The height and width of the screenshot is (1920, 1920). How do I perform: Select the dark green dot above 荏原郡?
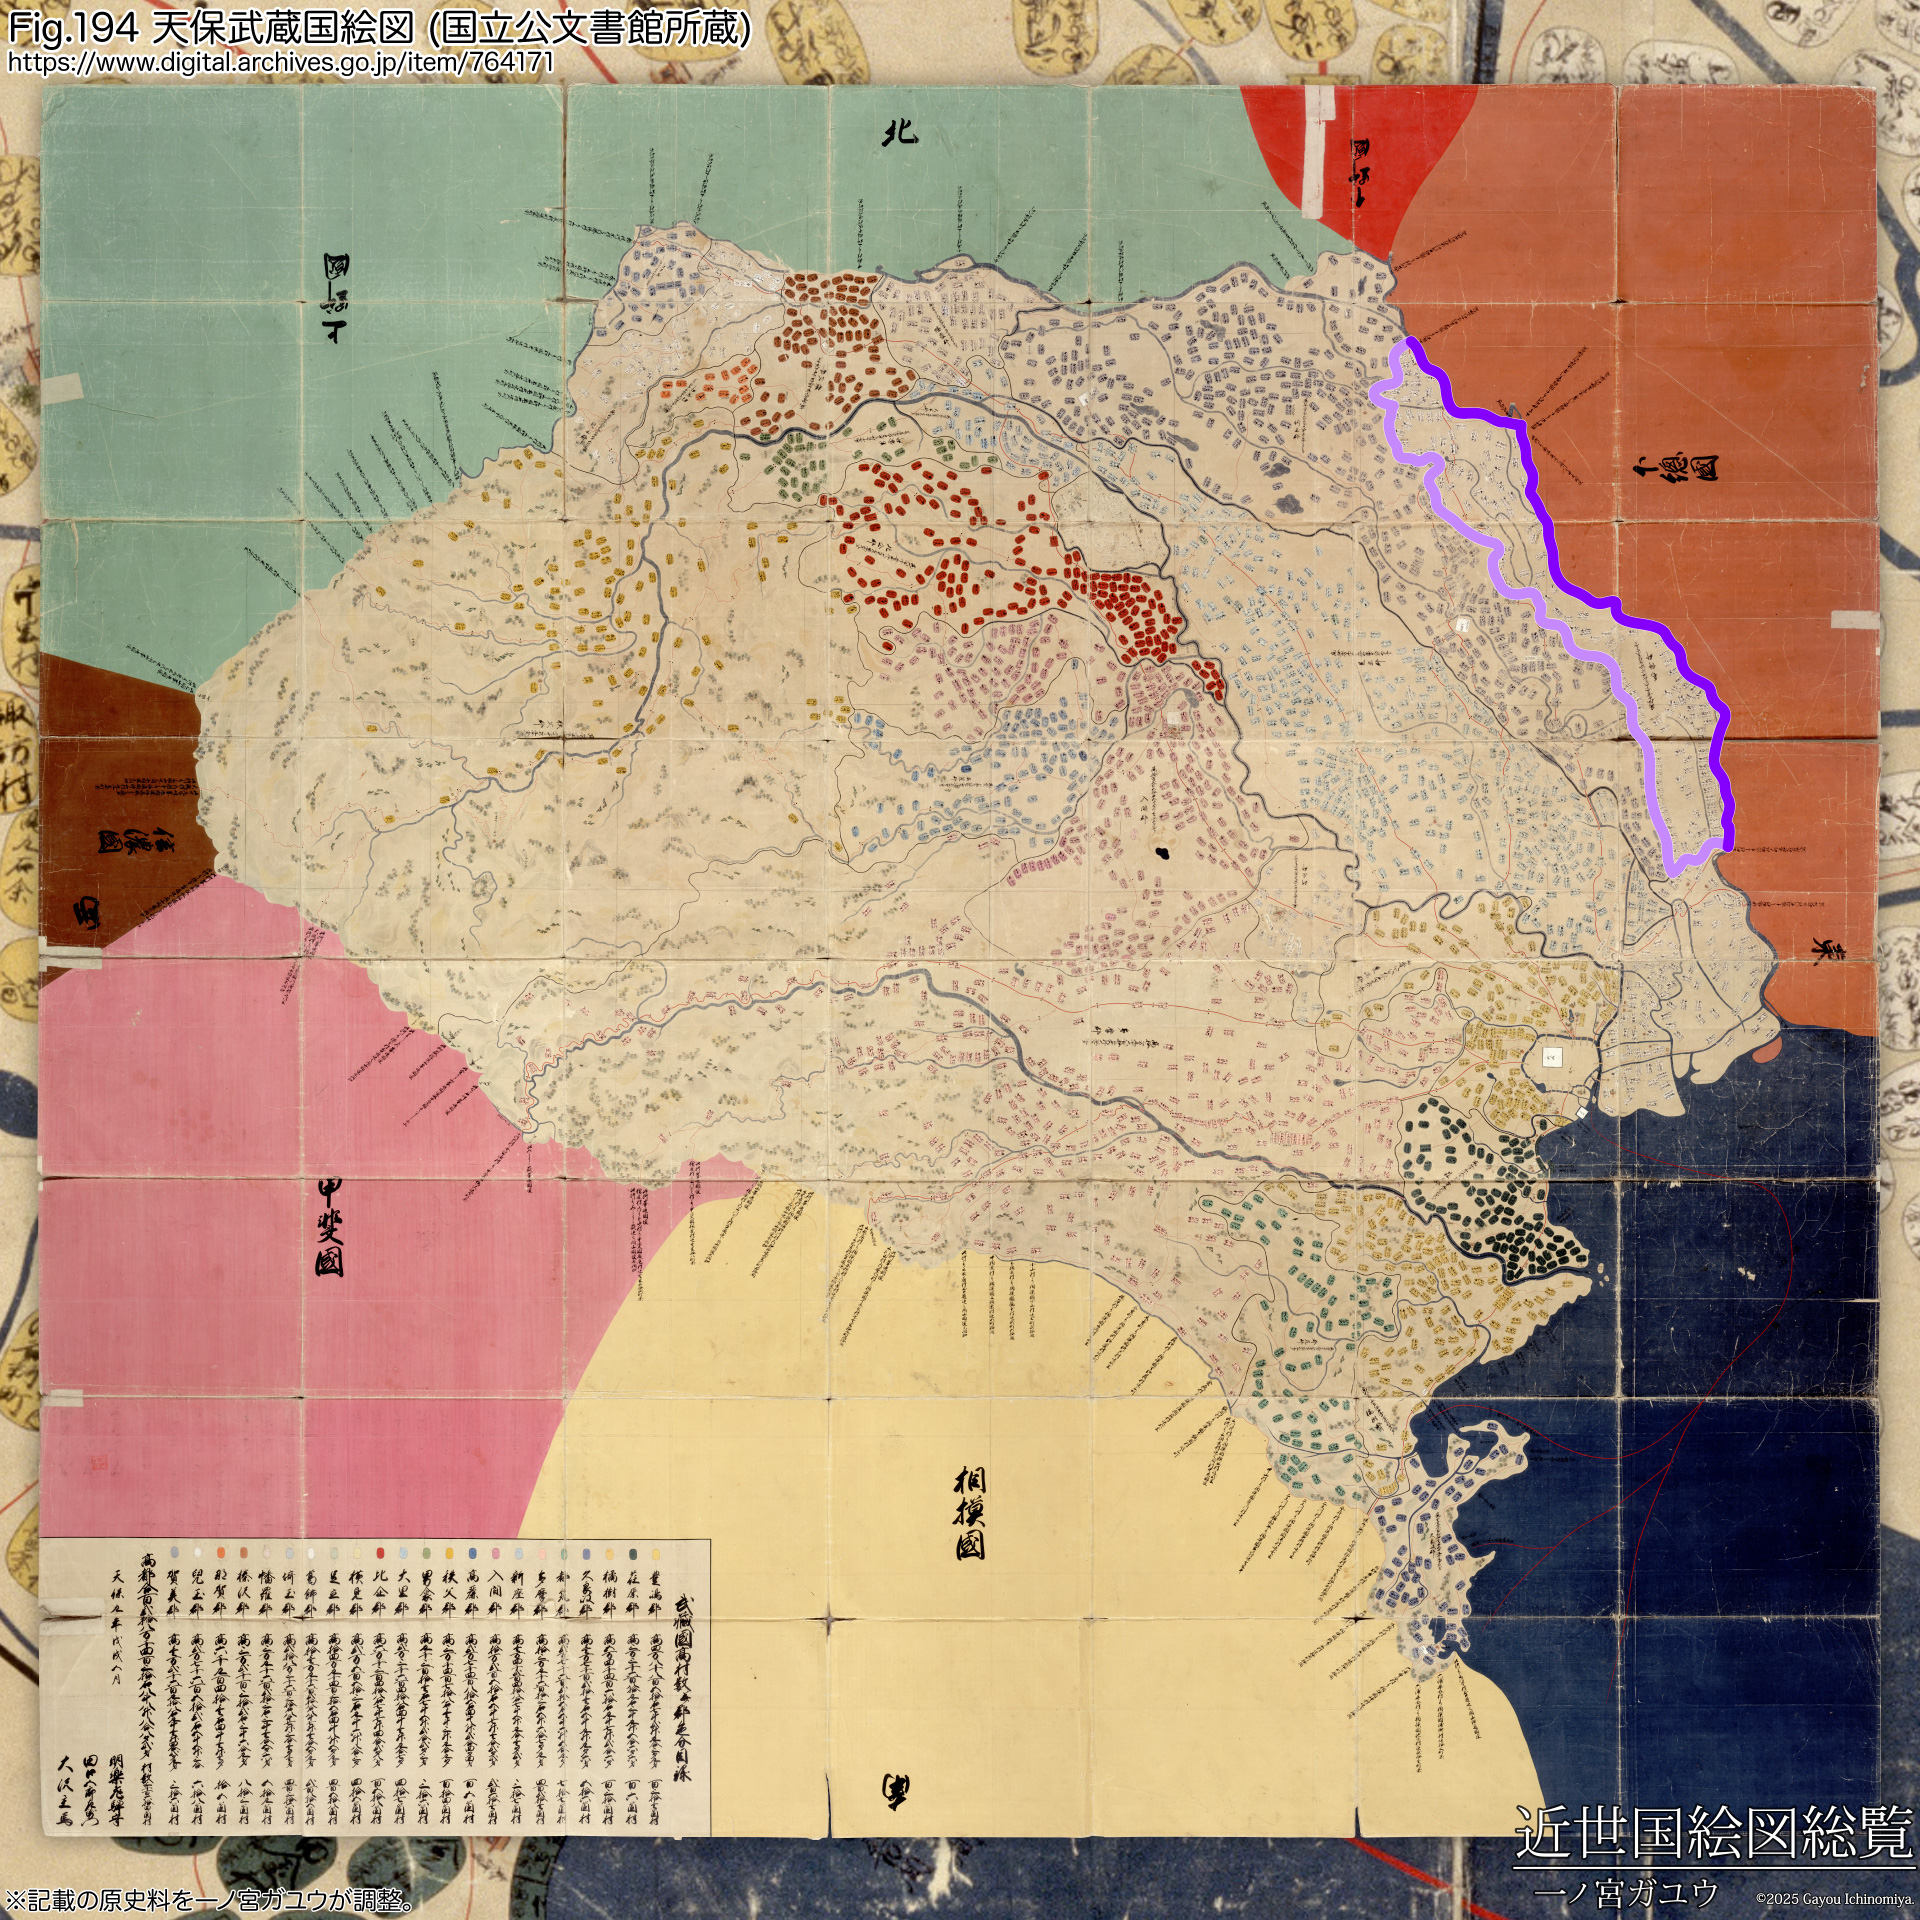(633, 1554)
